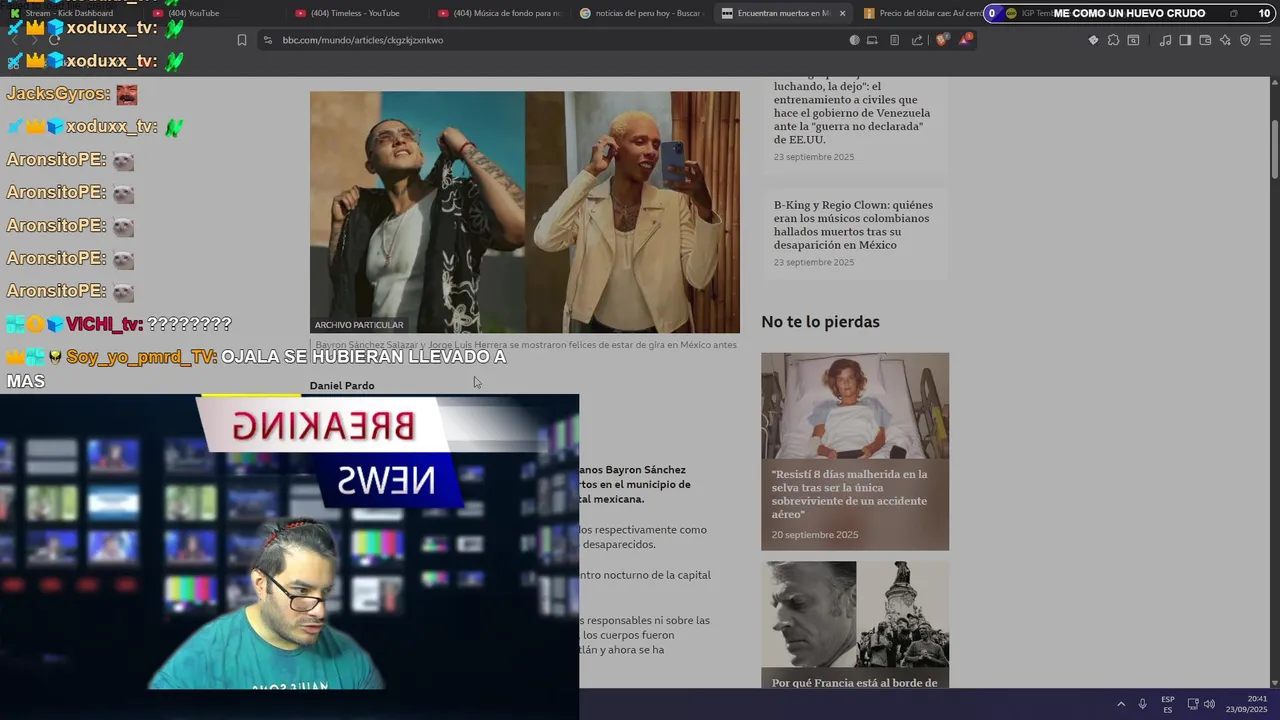Open the Brave VPN shield icon

click(1245, 40)
